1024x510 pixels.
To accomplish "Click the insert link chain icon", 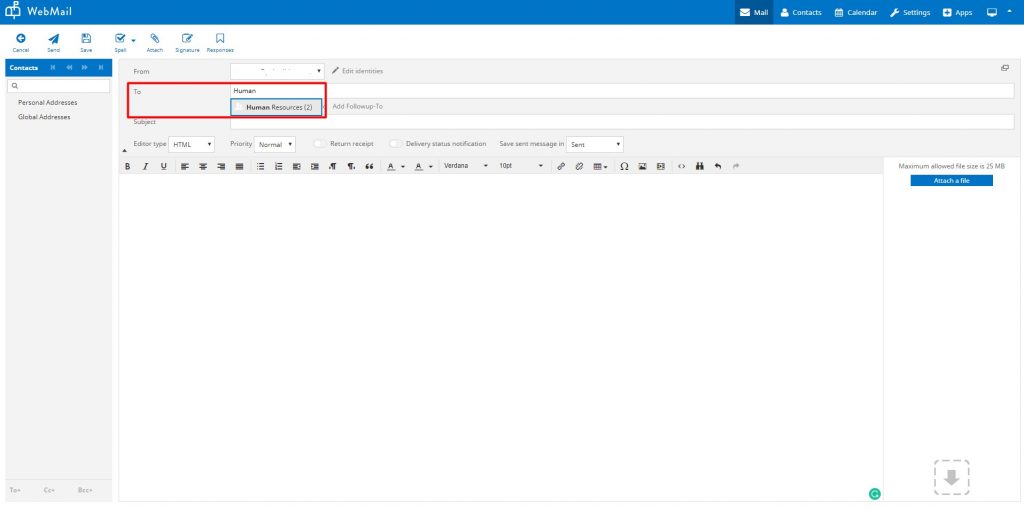I will point(561,166).
